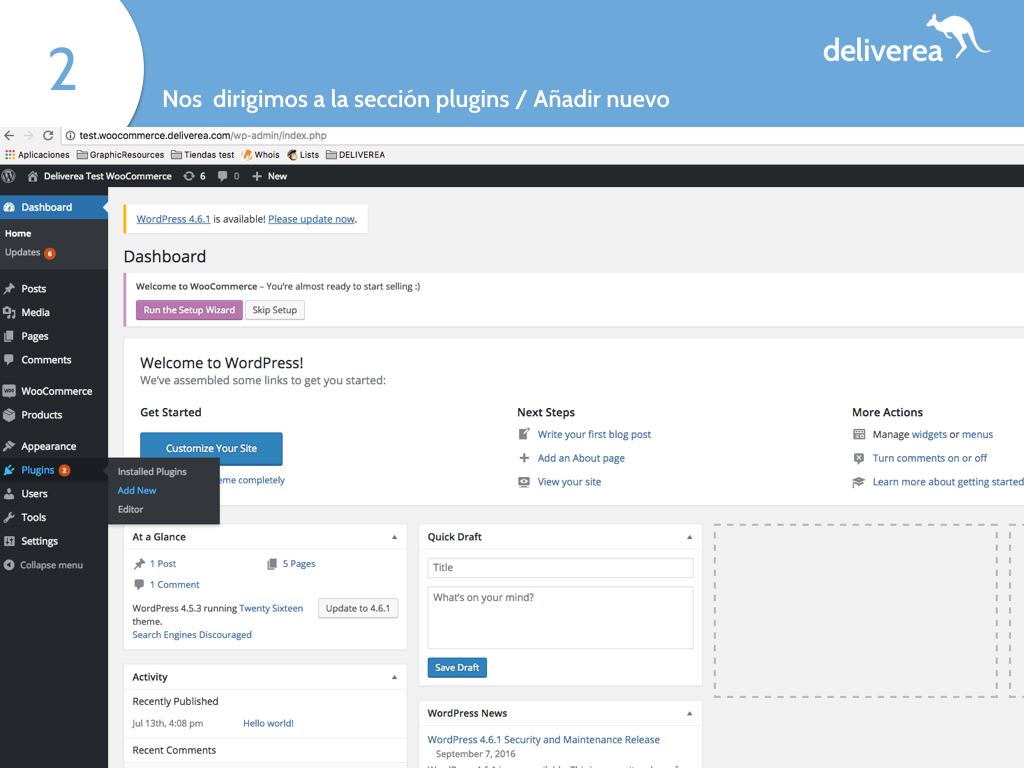Select Editor in the Plugins submenu
1024x768 pixels.
[x=131, y=509]
